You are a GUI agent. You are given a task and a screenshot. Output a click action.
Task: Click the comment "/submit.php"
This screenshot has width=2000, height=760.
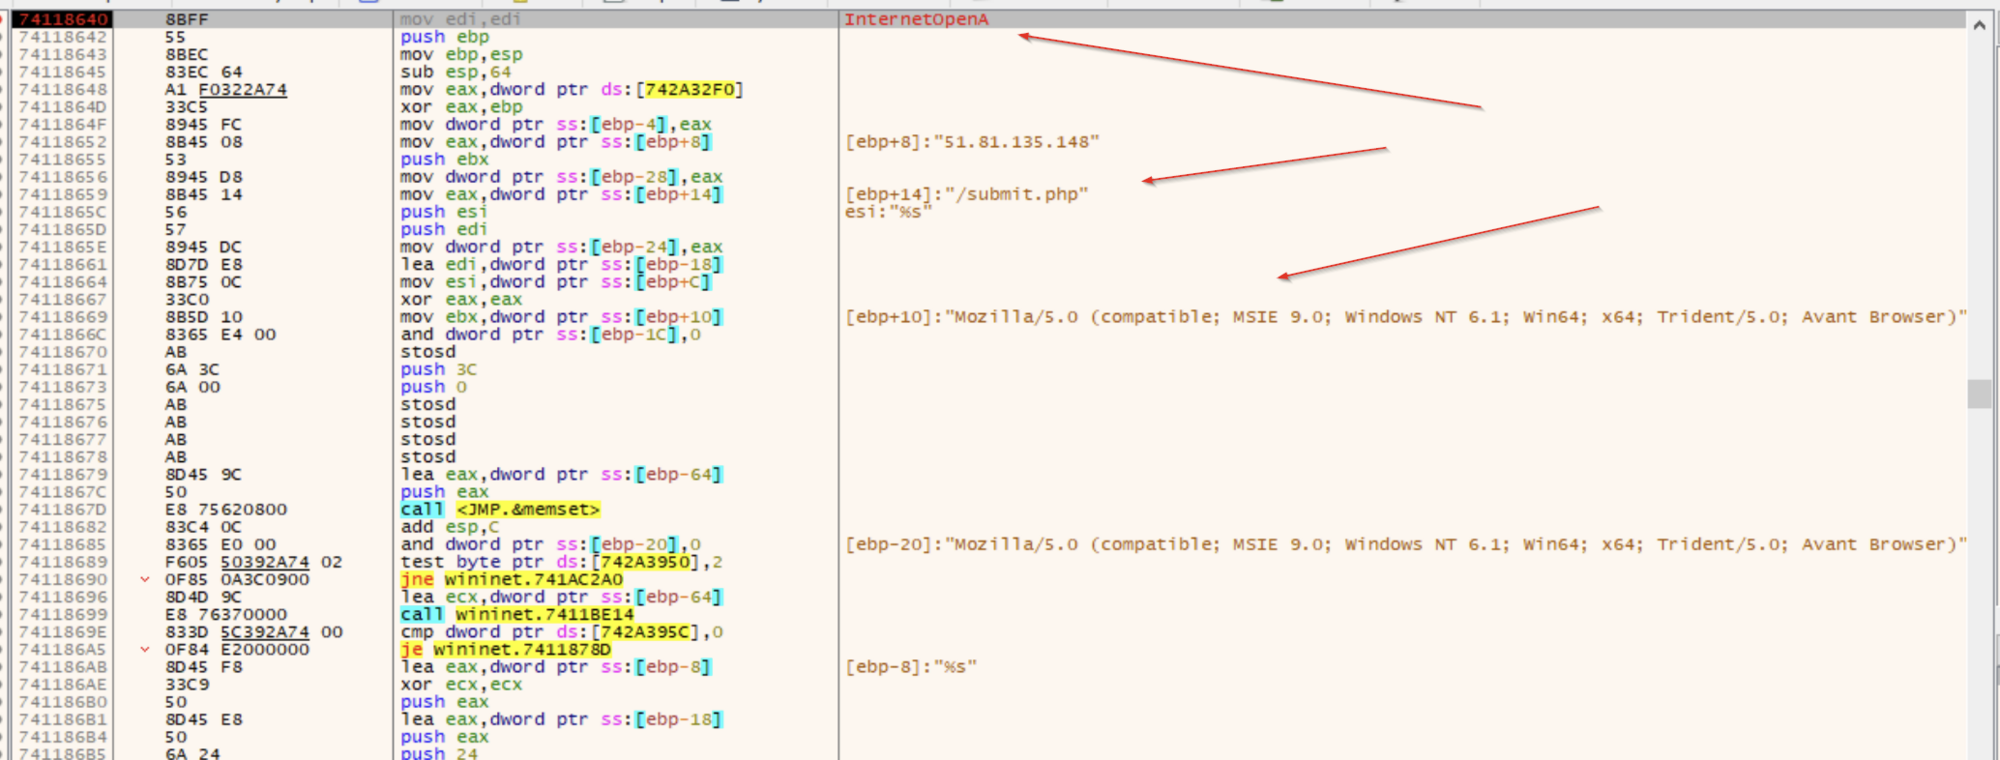[966, 194]
